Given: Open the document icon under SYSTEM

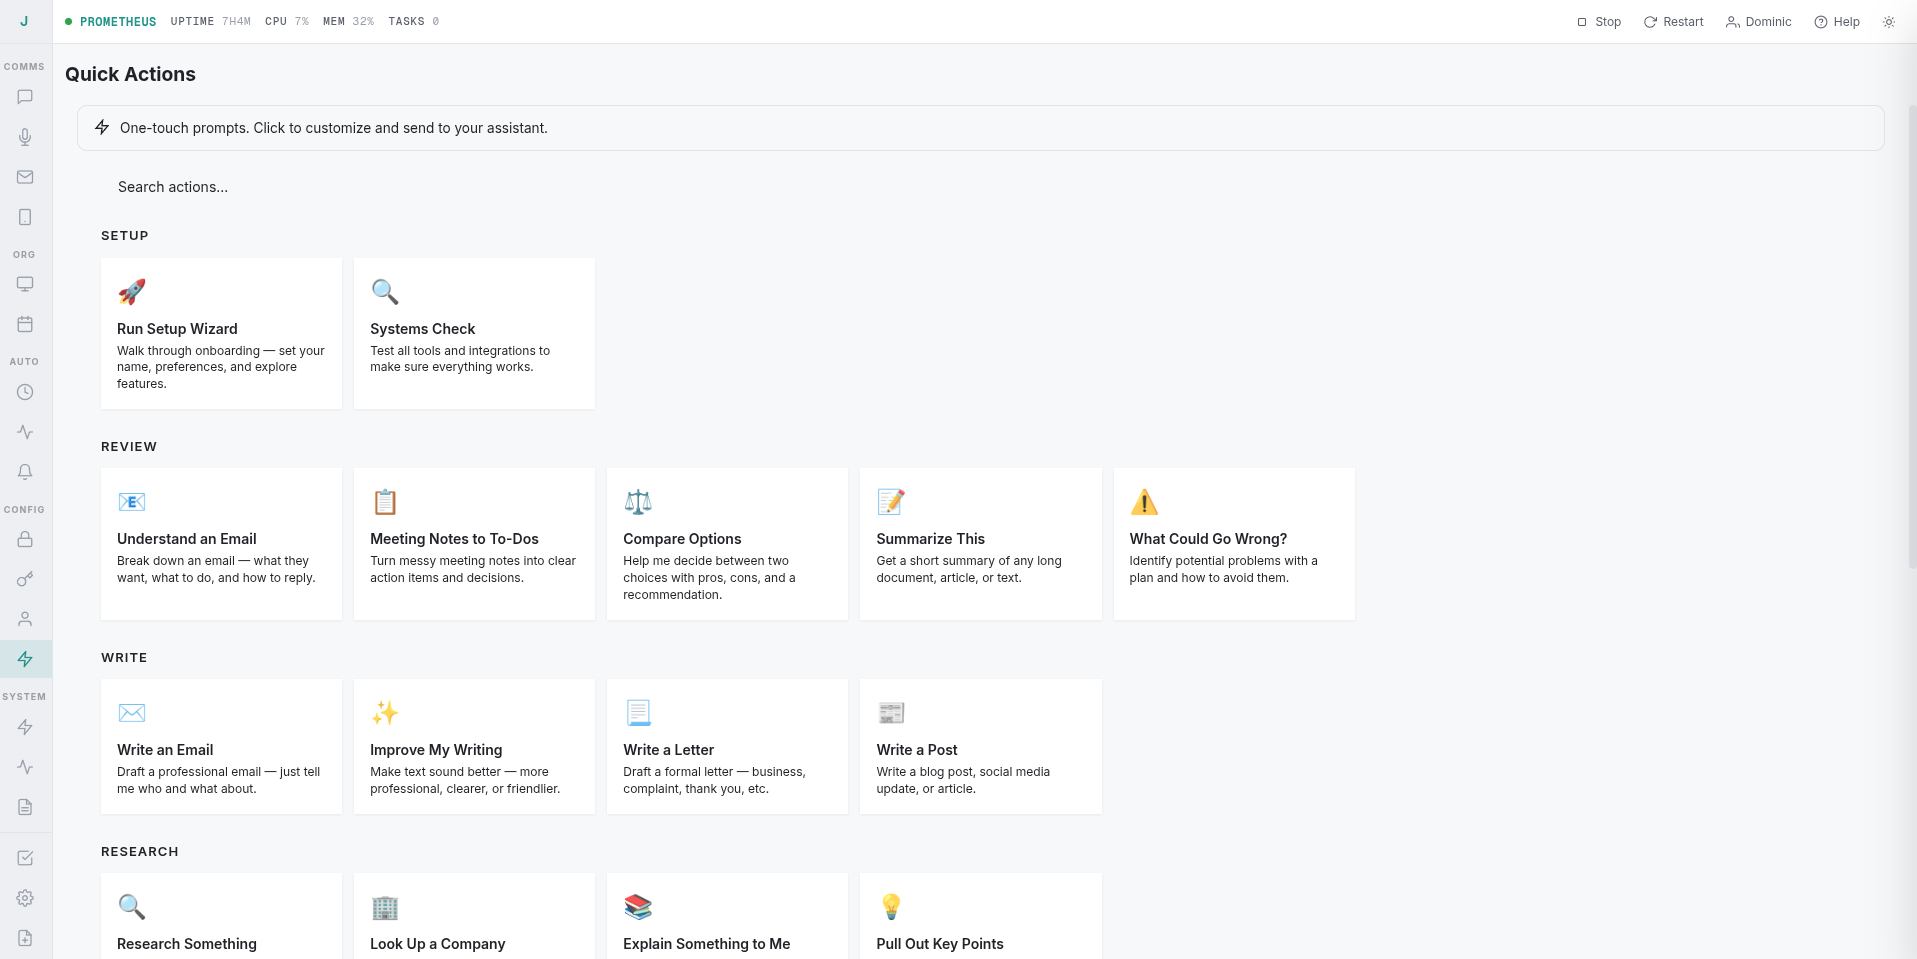Looking at the screenshot, I should click(25, 807).
